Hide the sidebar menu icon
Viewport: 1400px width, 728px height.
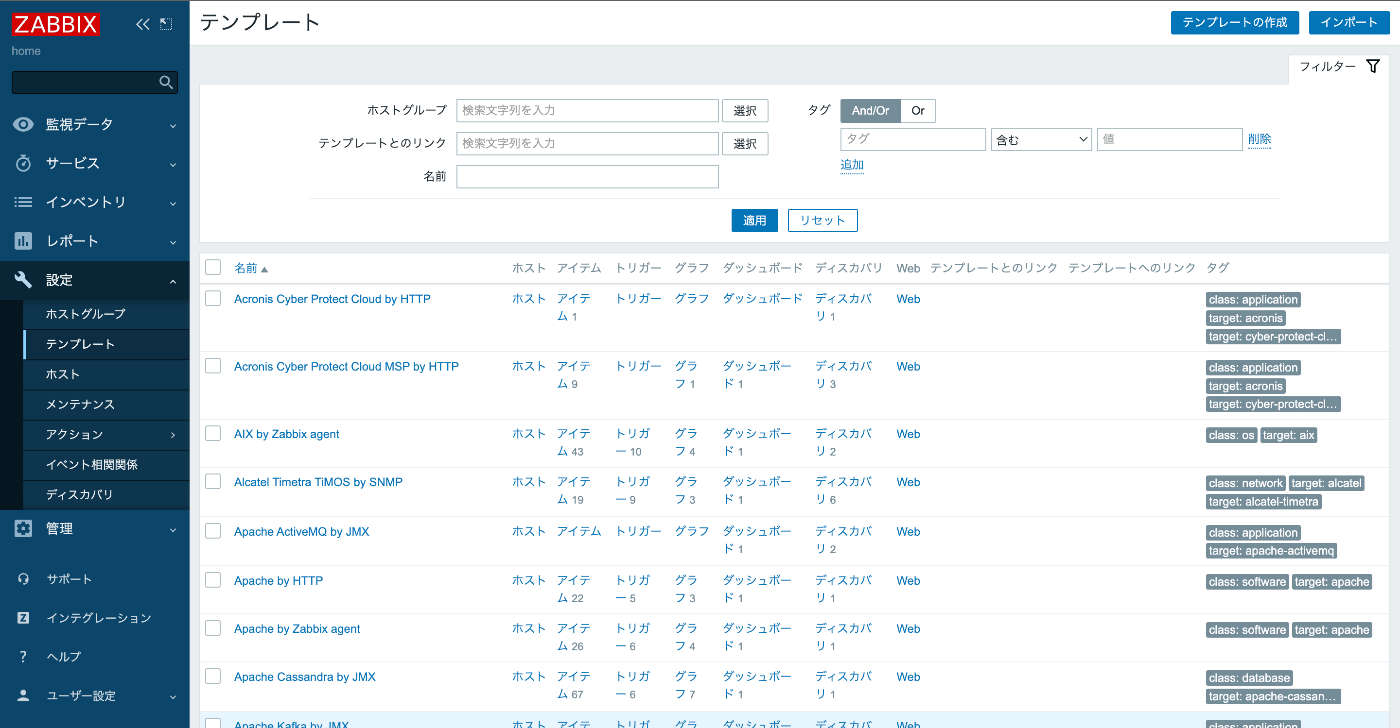pyautogui.click(x=167, y=24)
